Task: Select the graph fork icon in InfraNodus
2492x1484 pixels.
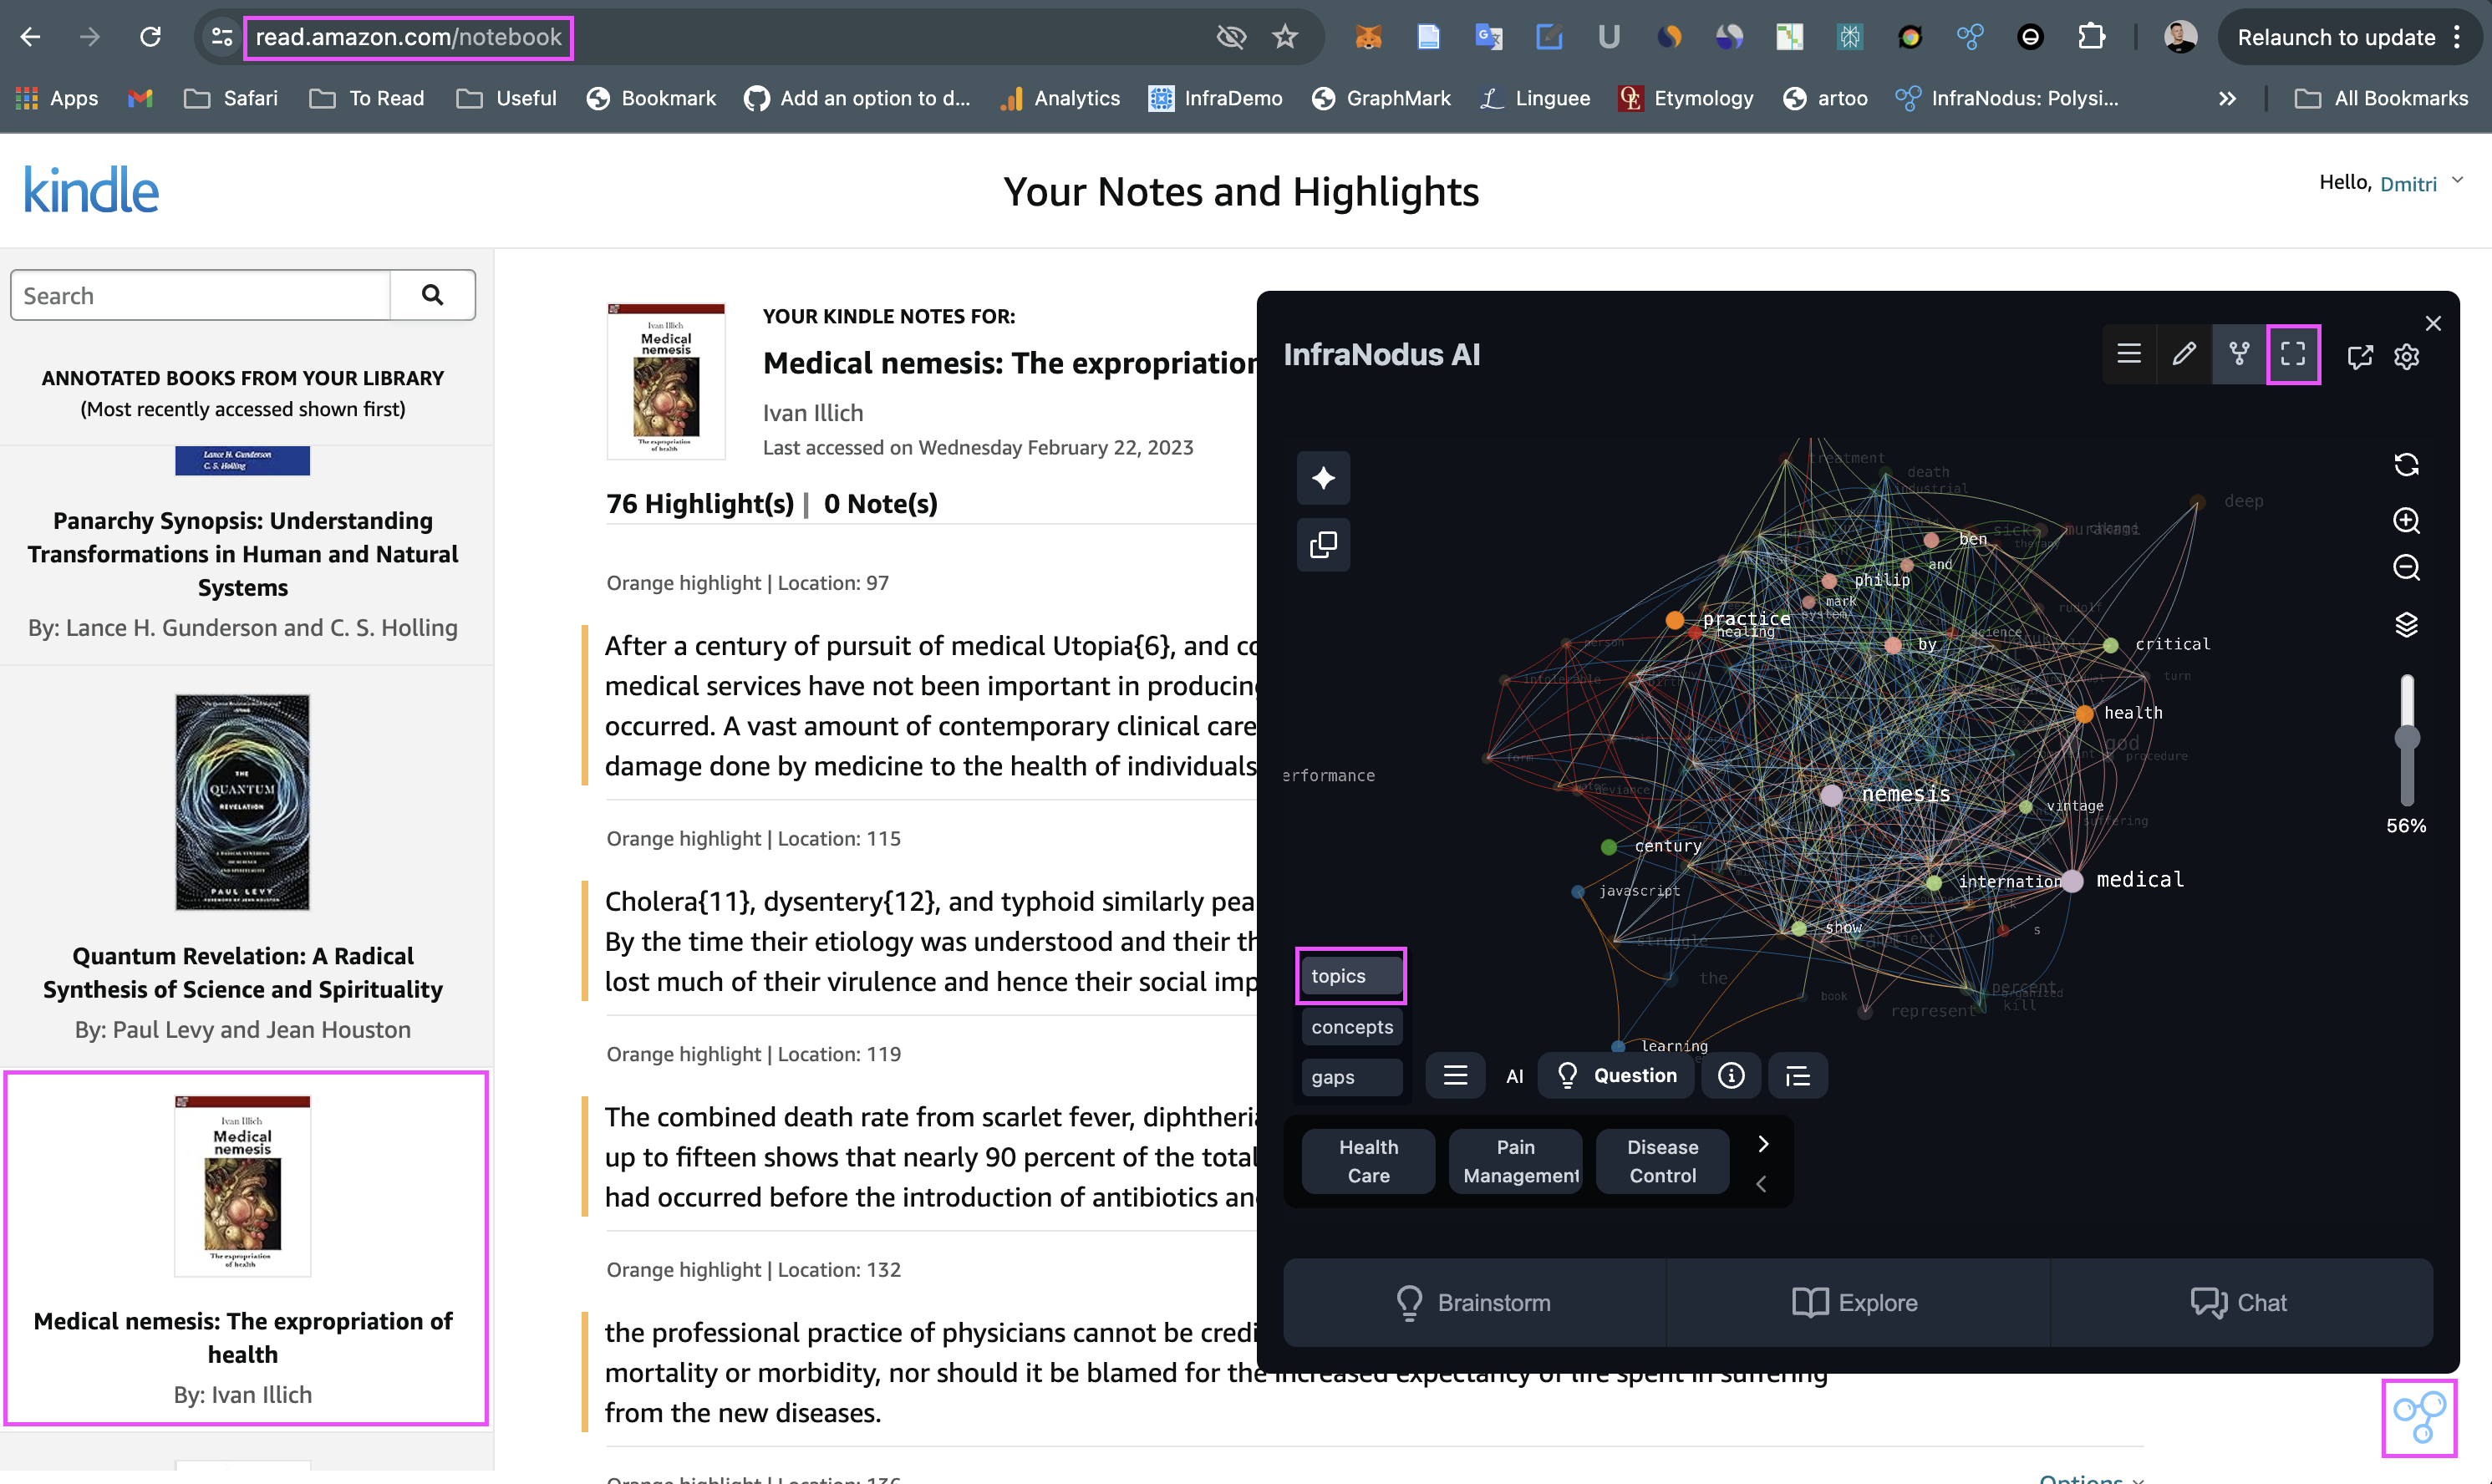Action: [x=2239, y=354]
